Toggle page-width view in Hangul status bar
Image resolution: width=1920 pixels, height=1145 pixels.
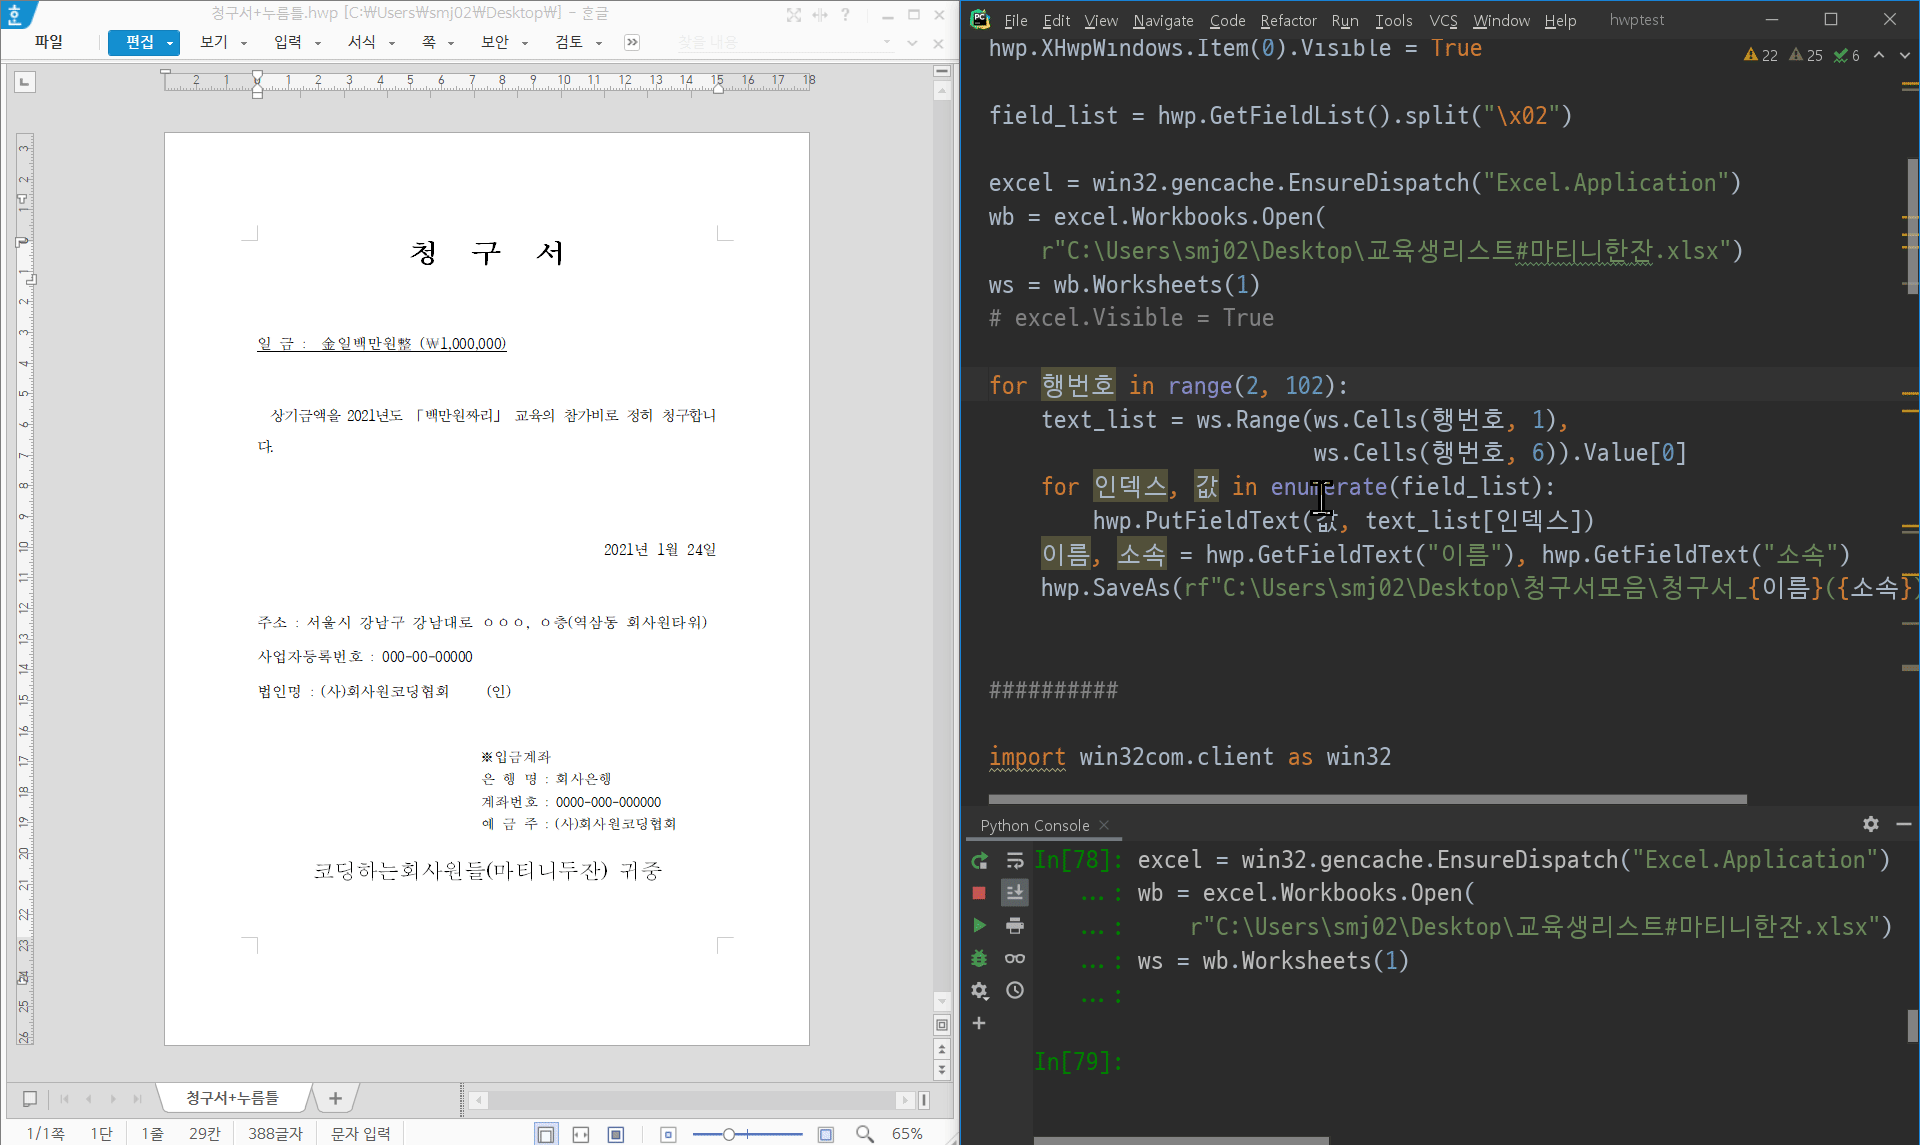pos(581,1134)
